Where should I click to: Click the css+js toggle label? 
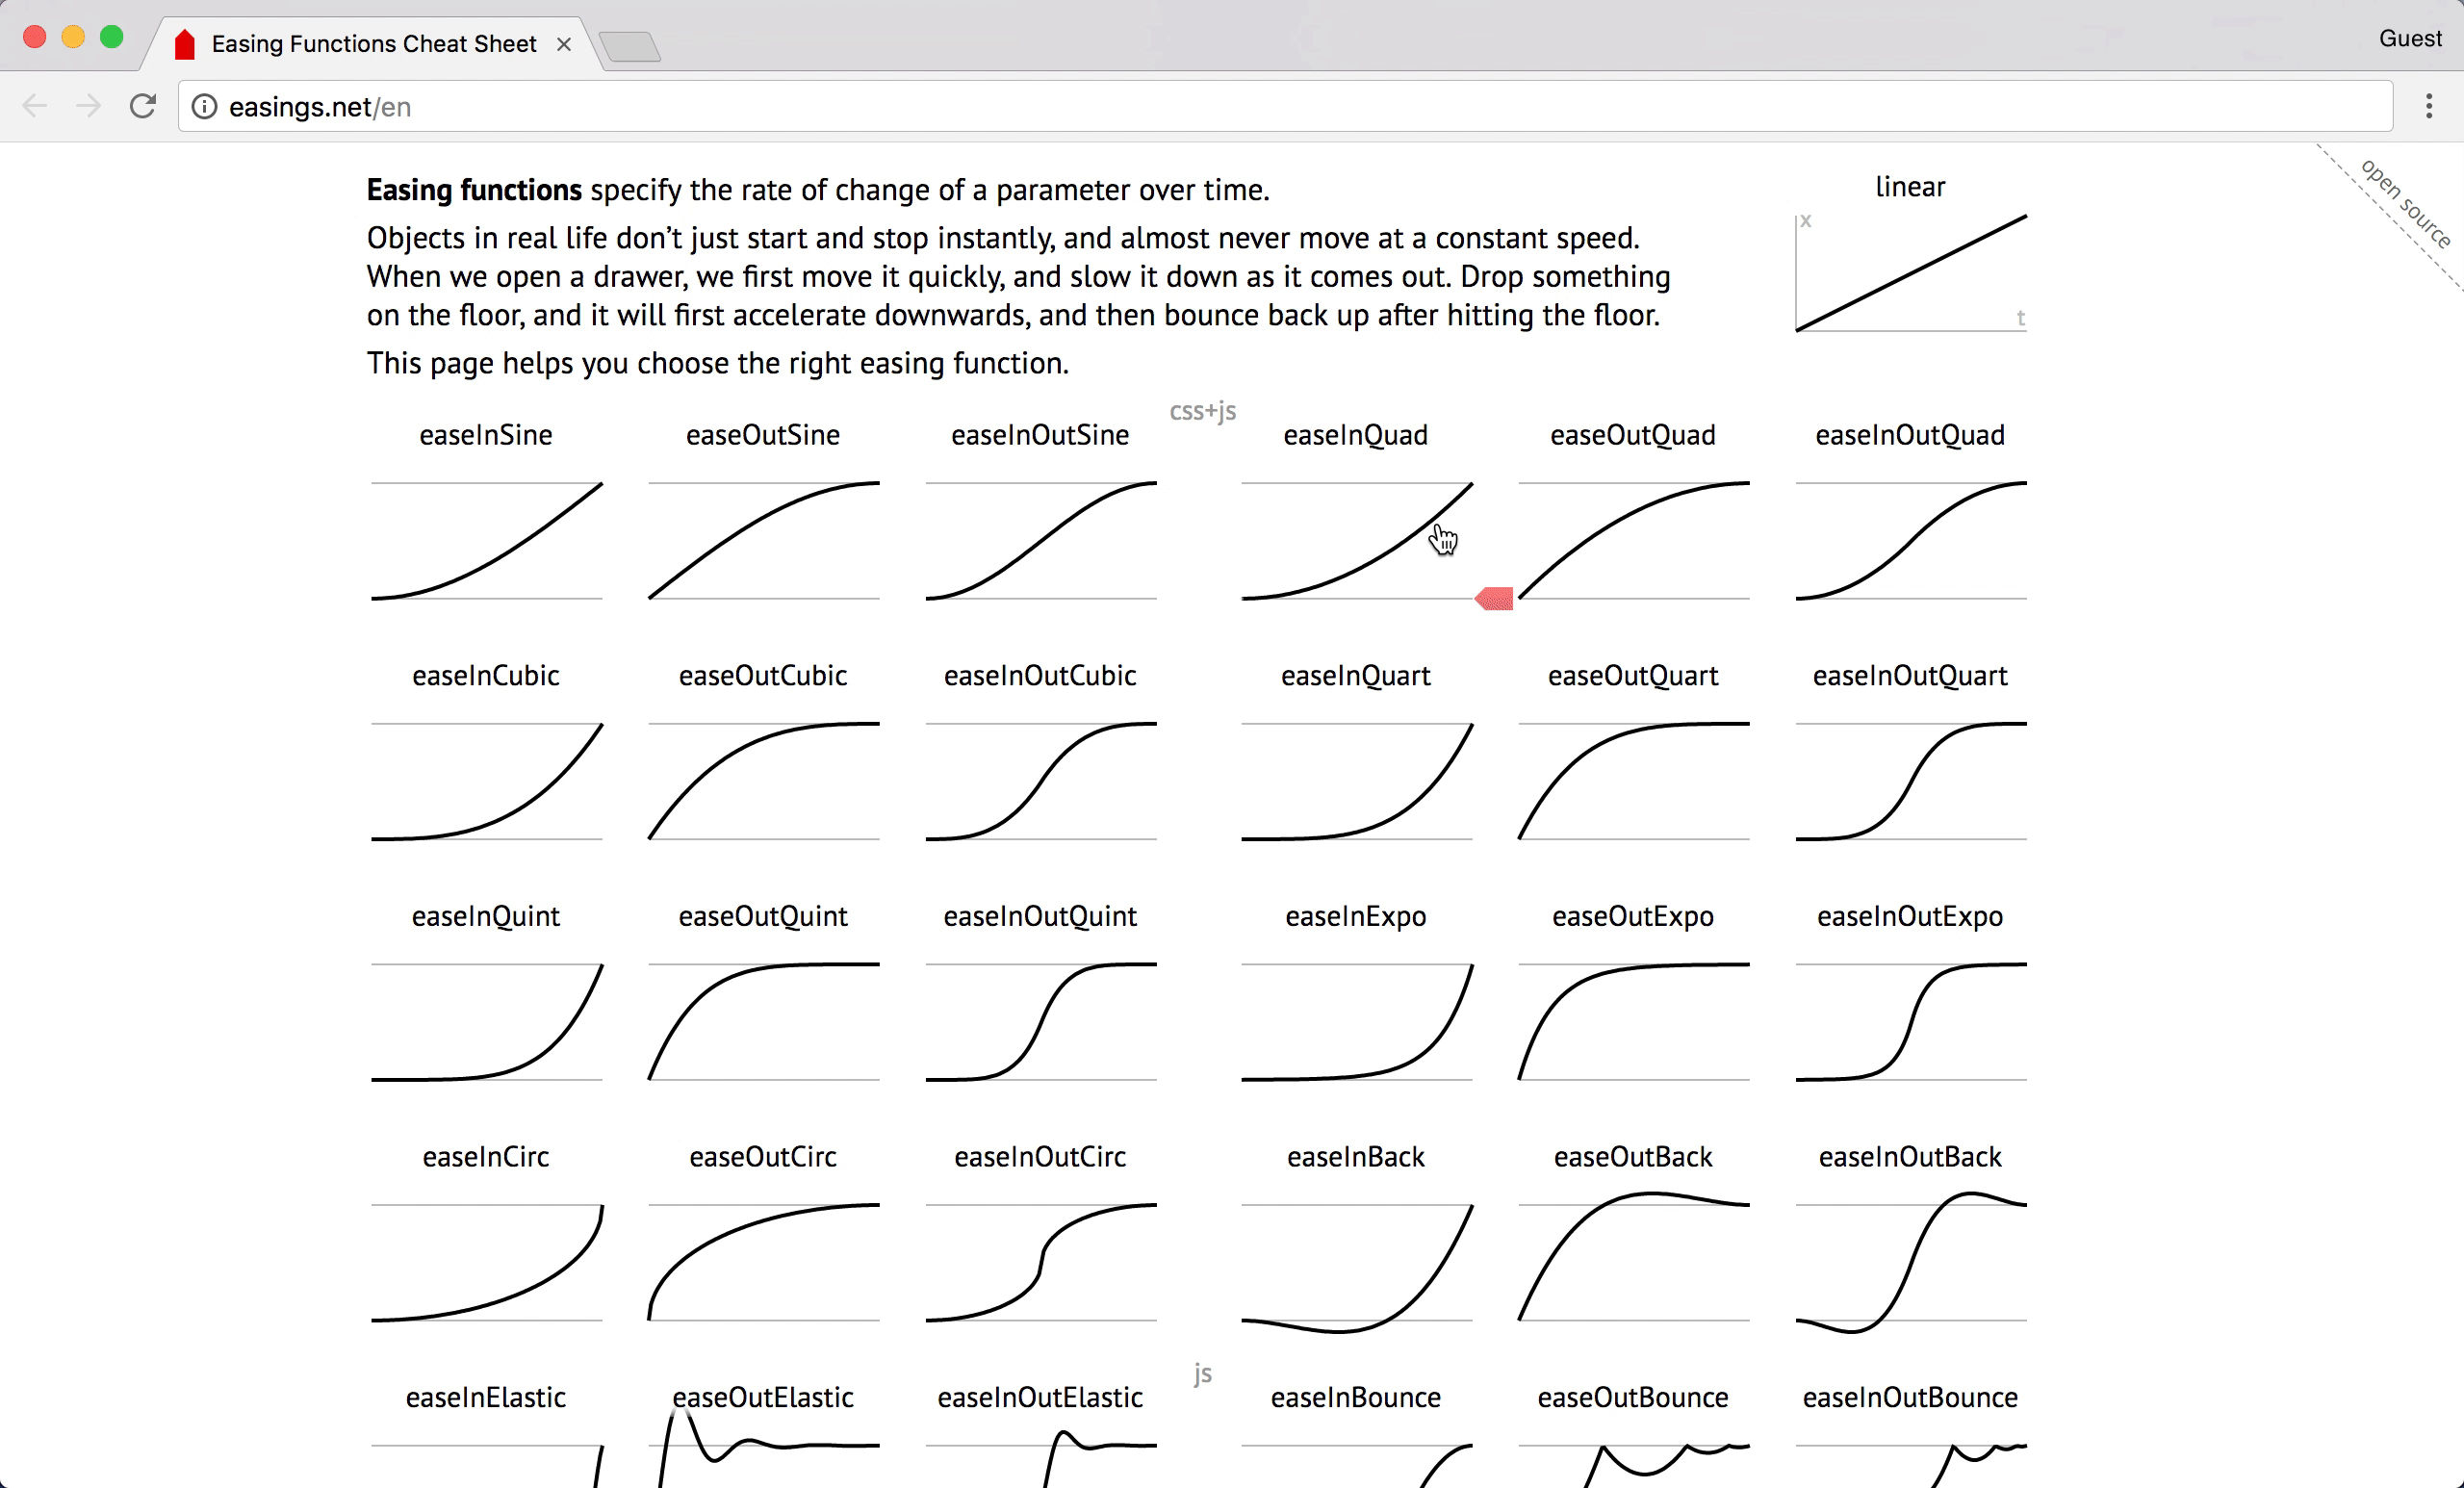click(1204, 408)
